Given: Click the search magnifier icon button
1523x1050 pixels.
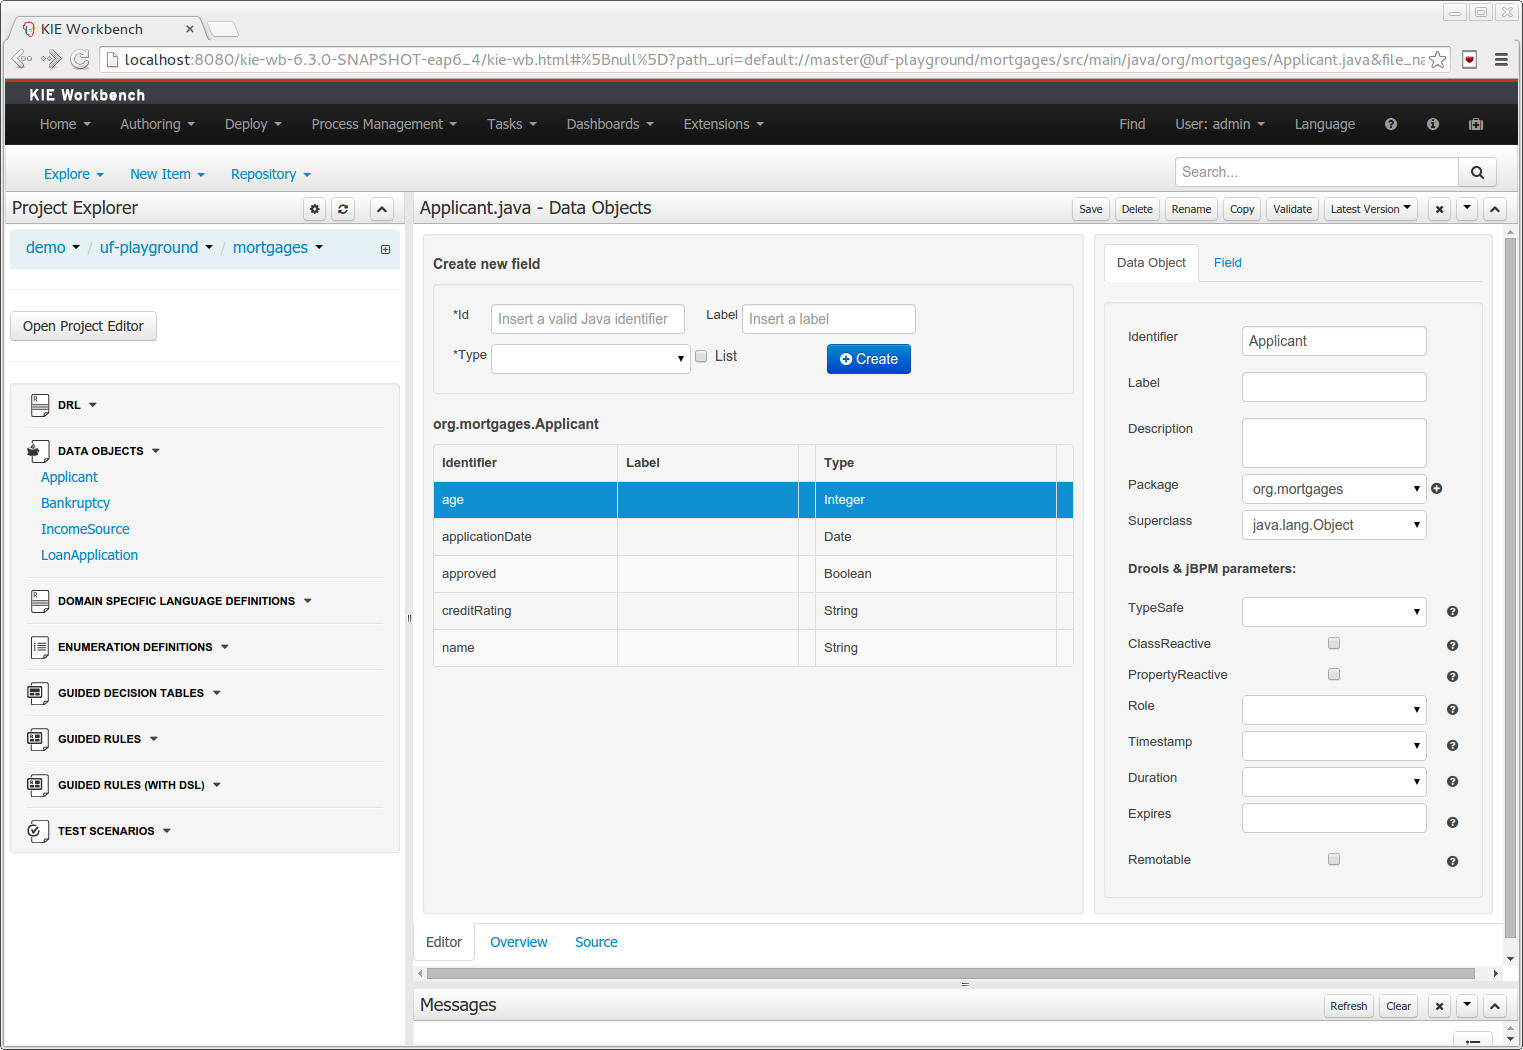Looking at the screenshot, I should tap(1477, 173).
